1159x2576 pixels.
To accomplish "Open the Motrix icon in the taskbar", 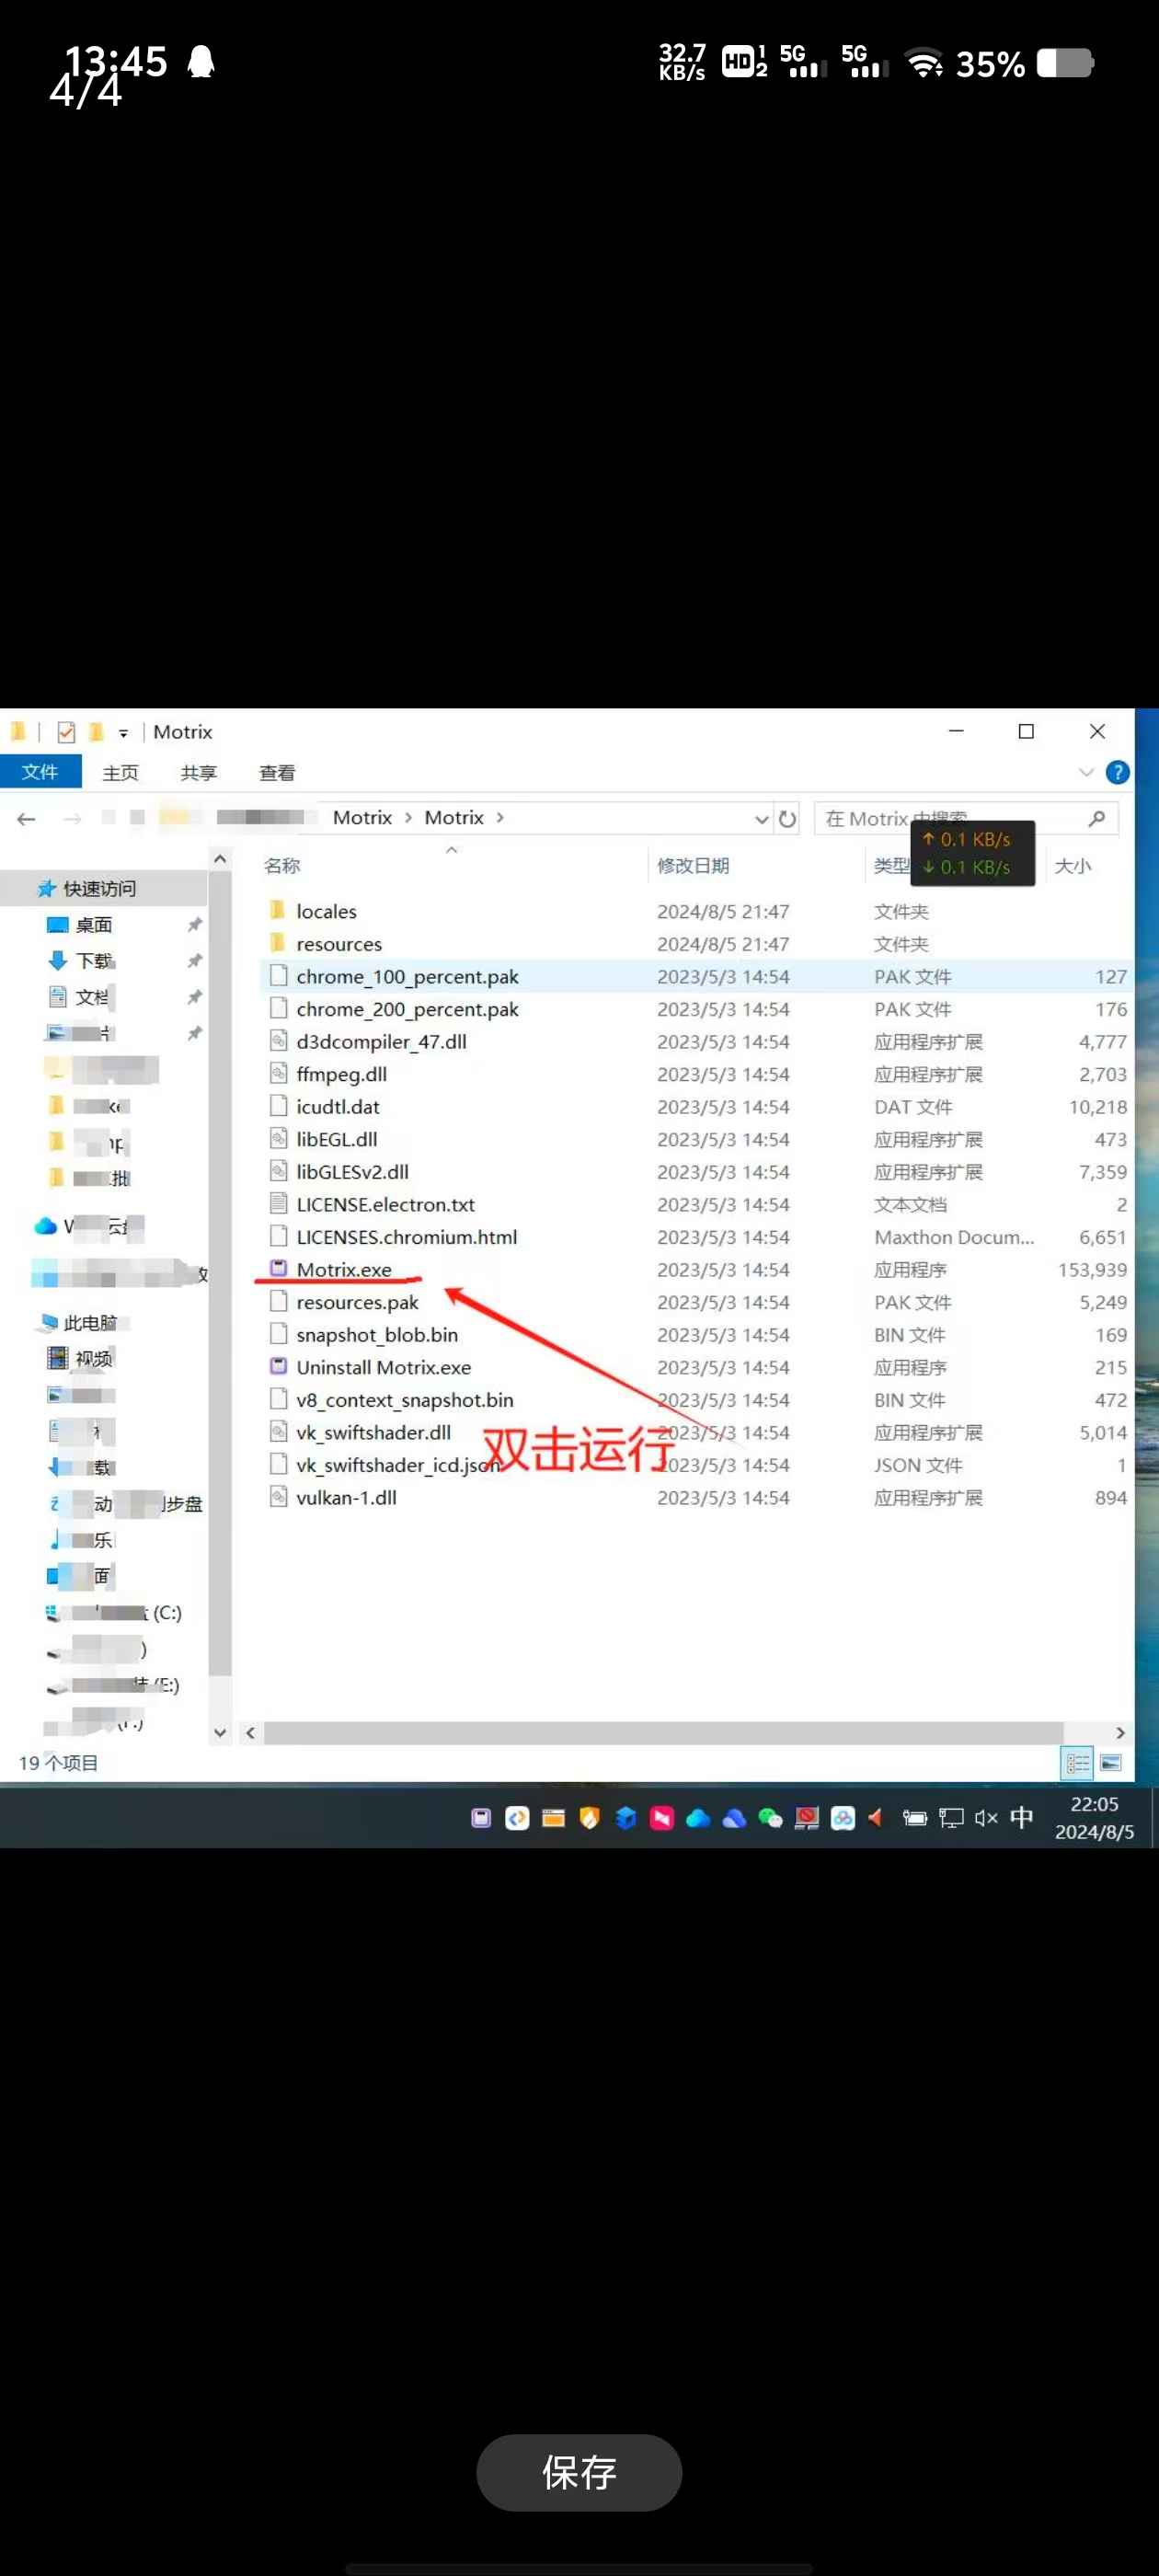I will click(481, 1818).
